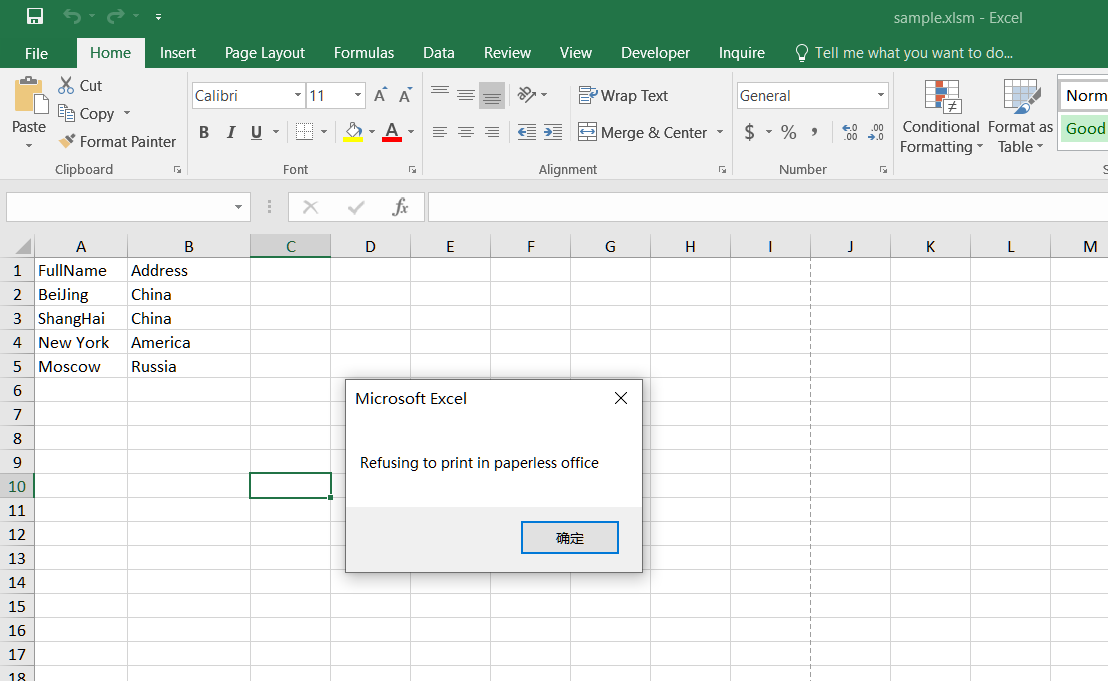The height and width of the screenshot is (681, 1108).
Task: Expand the General number format dropdown
Action: coord(880,96)
